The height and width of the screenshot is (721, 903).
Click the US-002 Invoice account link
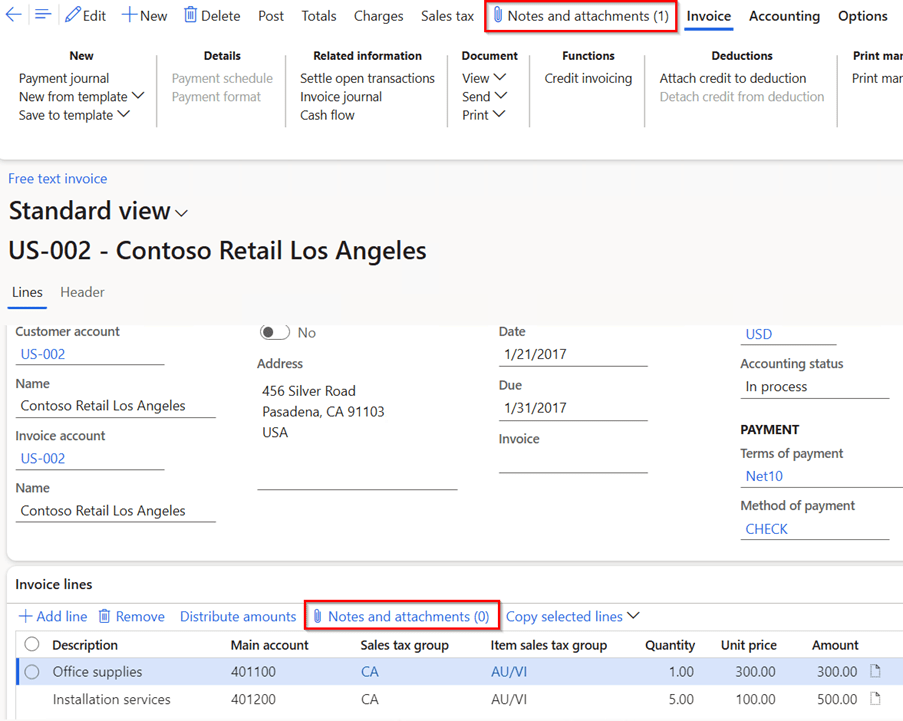(x=43, y=458)
